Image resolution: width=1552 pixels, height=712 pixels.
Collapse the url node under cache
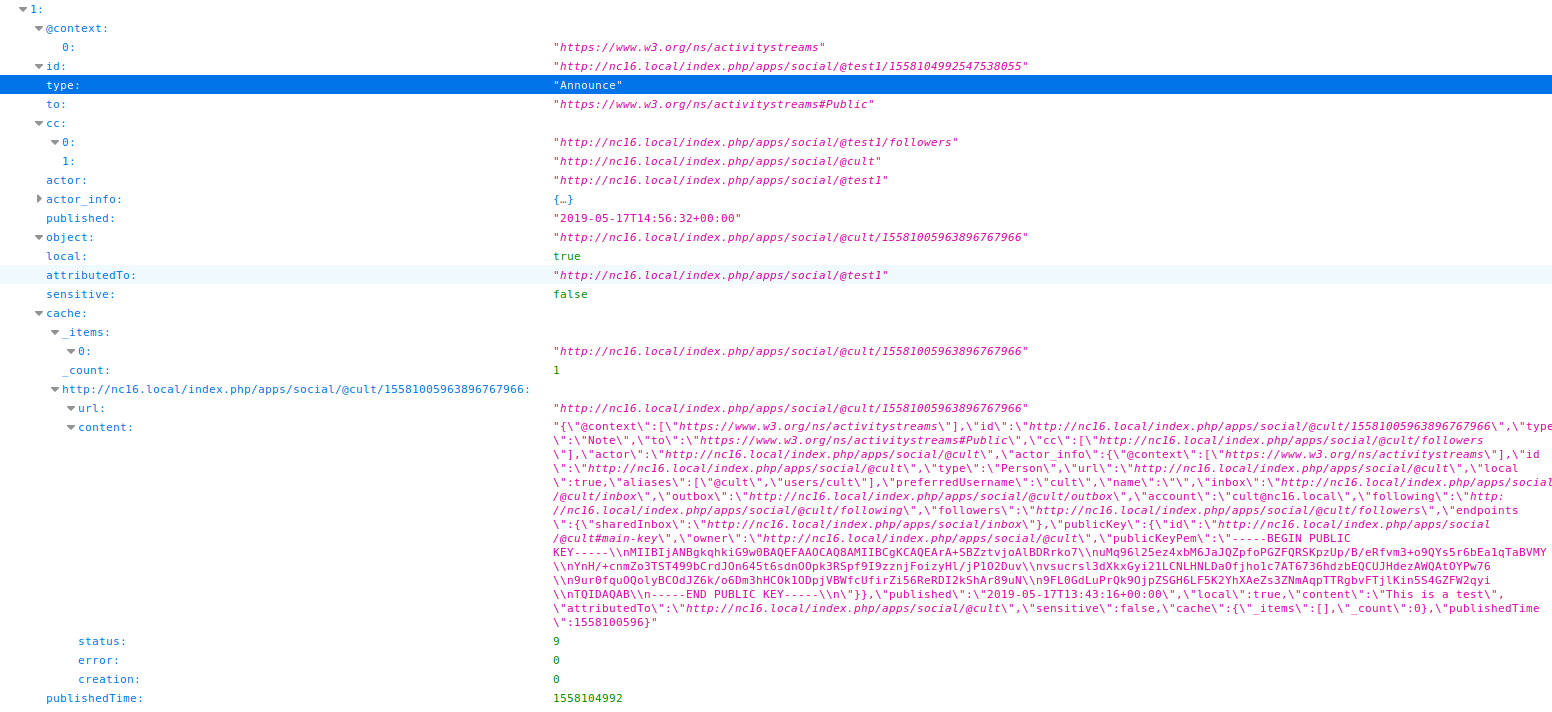click(x=71, y=408)
